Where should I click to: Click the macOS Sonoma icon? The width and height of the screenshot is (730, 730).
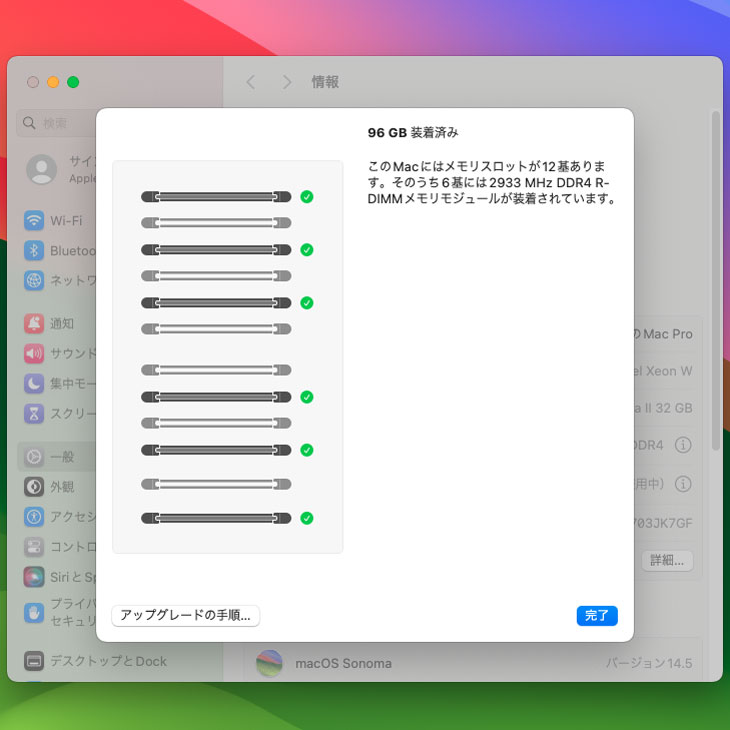click(x=269, y=663)
